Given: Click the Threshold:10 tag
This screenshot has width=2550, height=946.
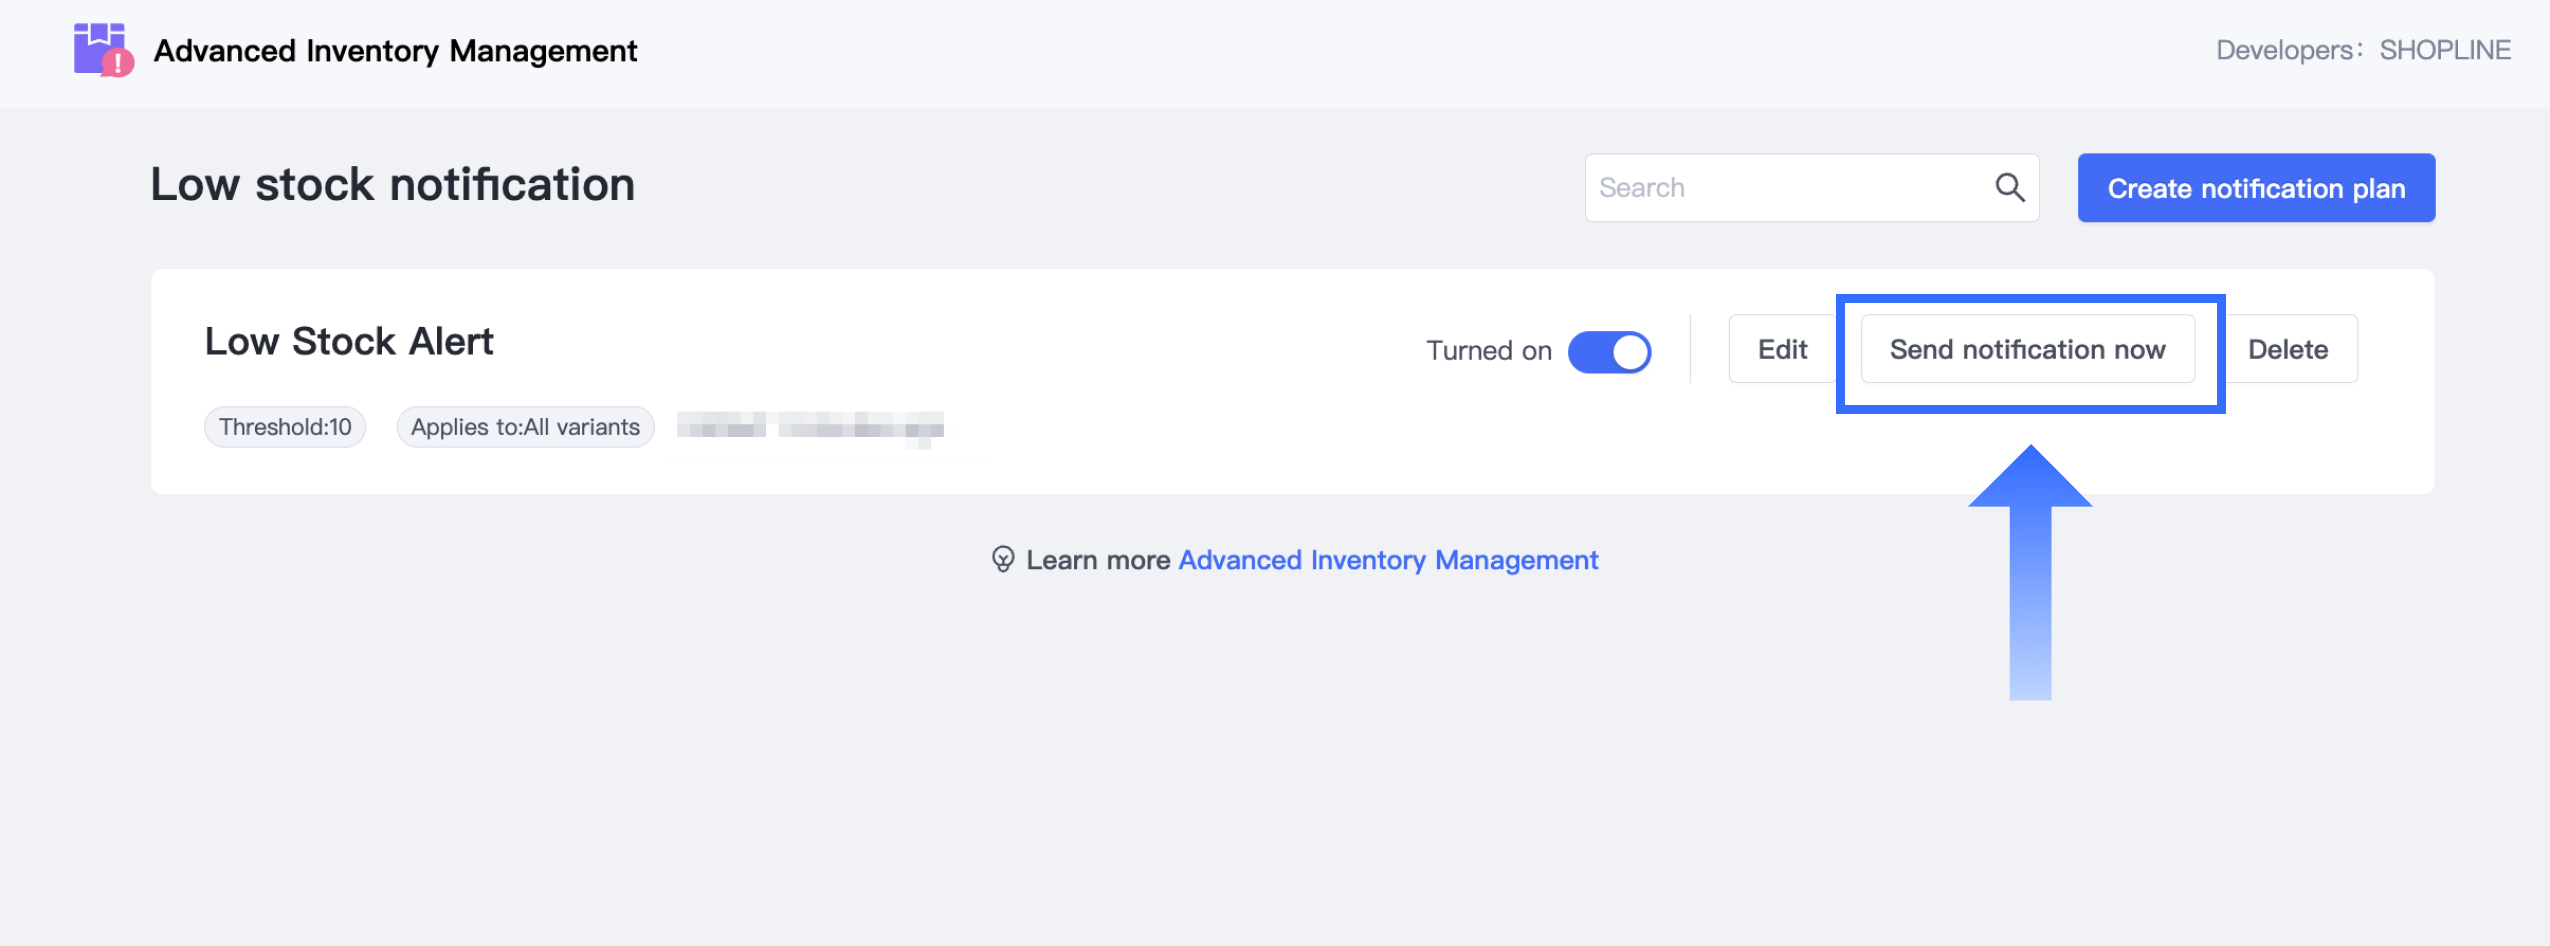Looking at the screenshot, I should tap(285, 427).
